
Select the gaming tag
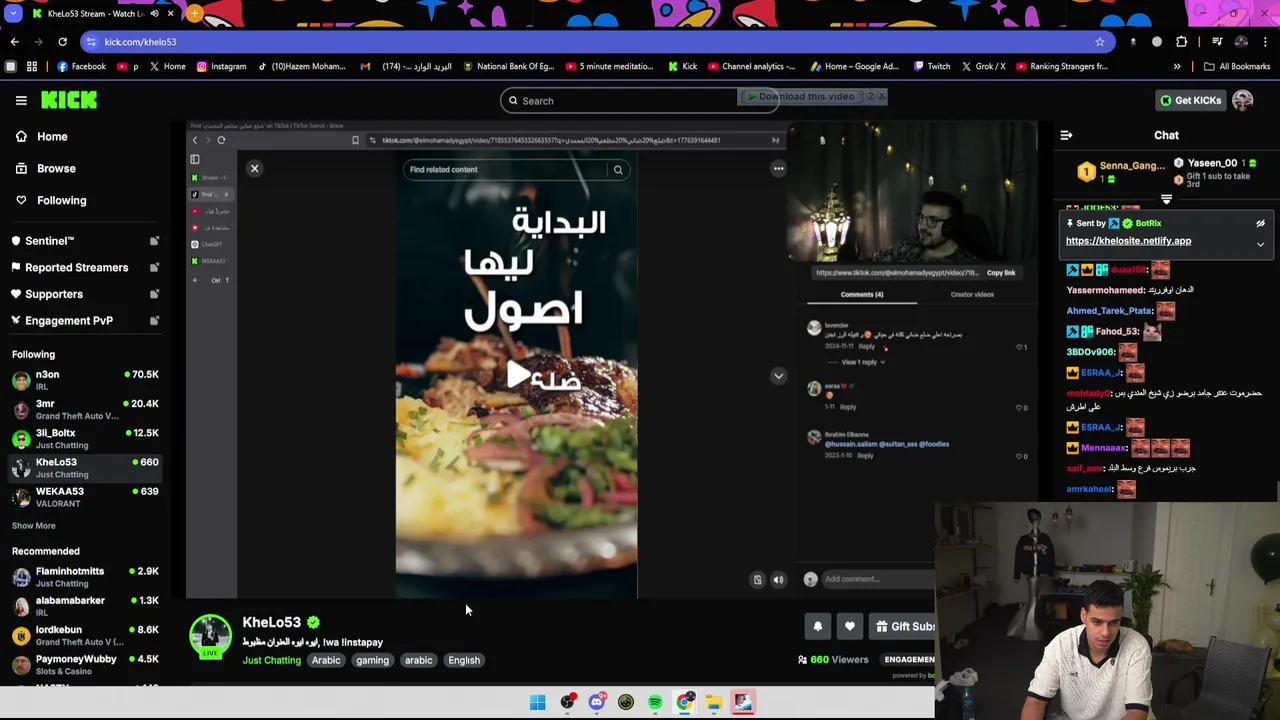(x=372, y=660)
